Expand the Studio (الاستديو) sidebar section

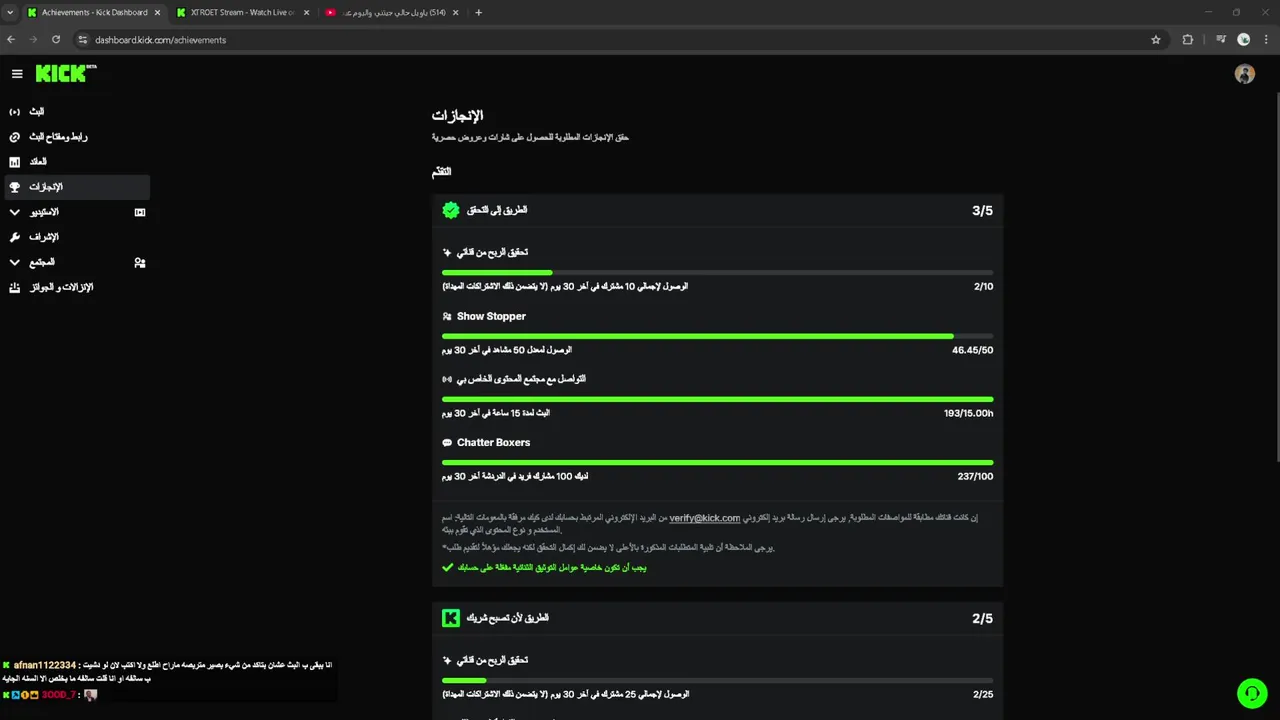[14, 212]
